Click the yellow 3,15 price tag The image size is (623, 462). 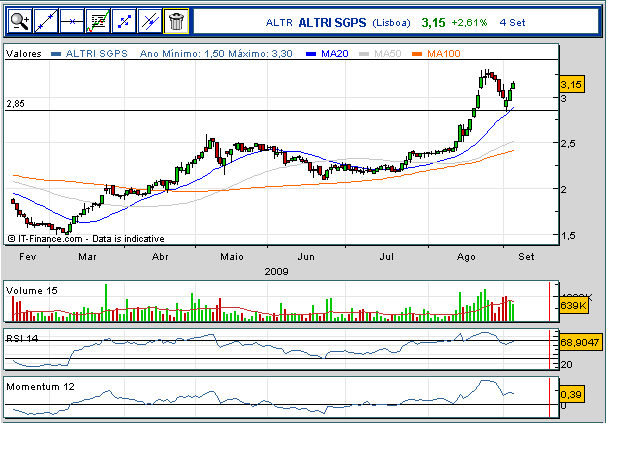coord(571,85)
